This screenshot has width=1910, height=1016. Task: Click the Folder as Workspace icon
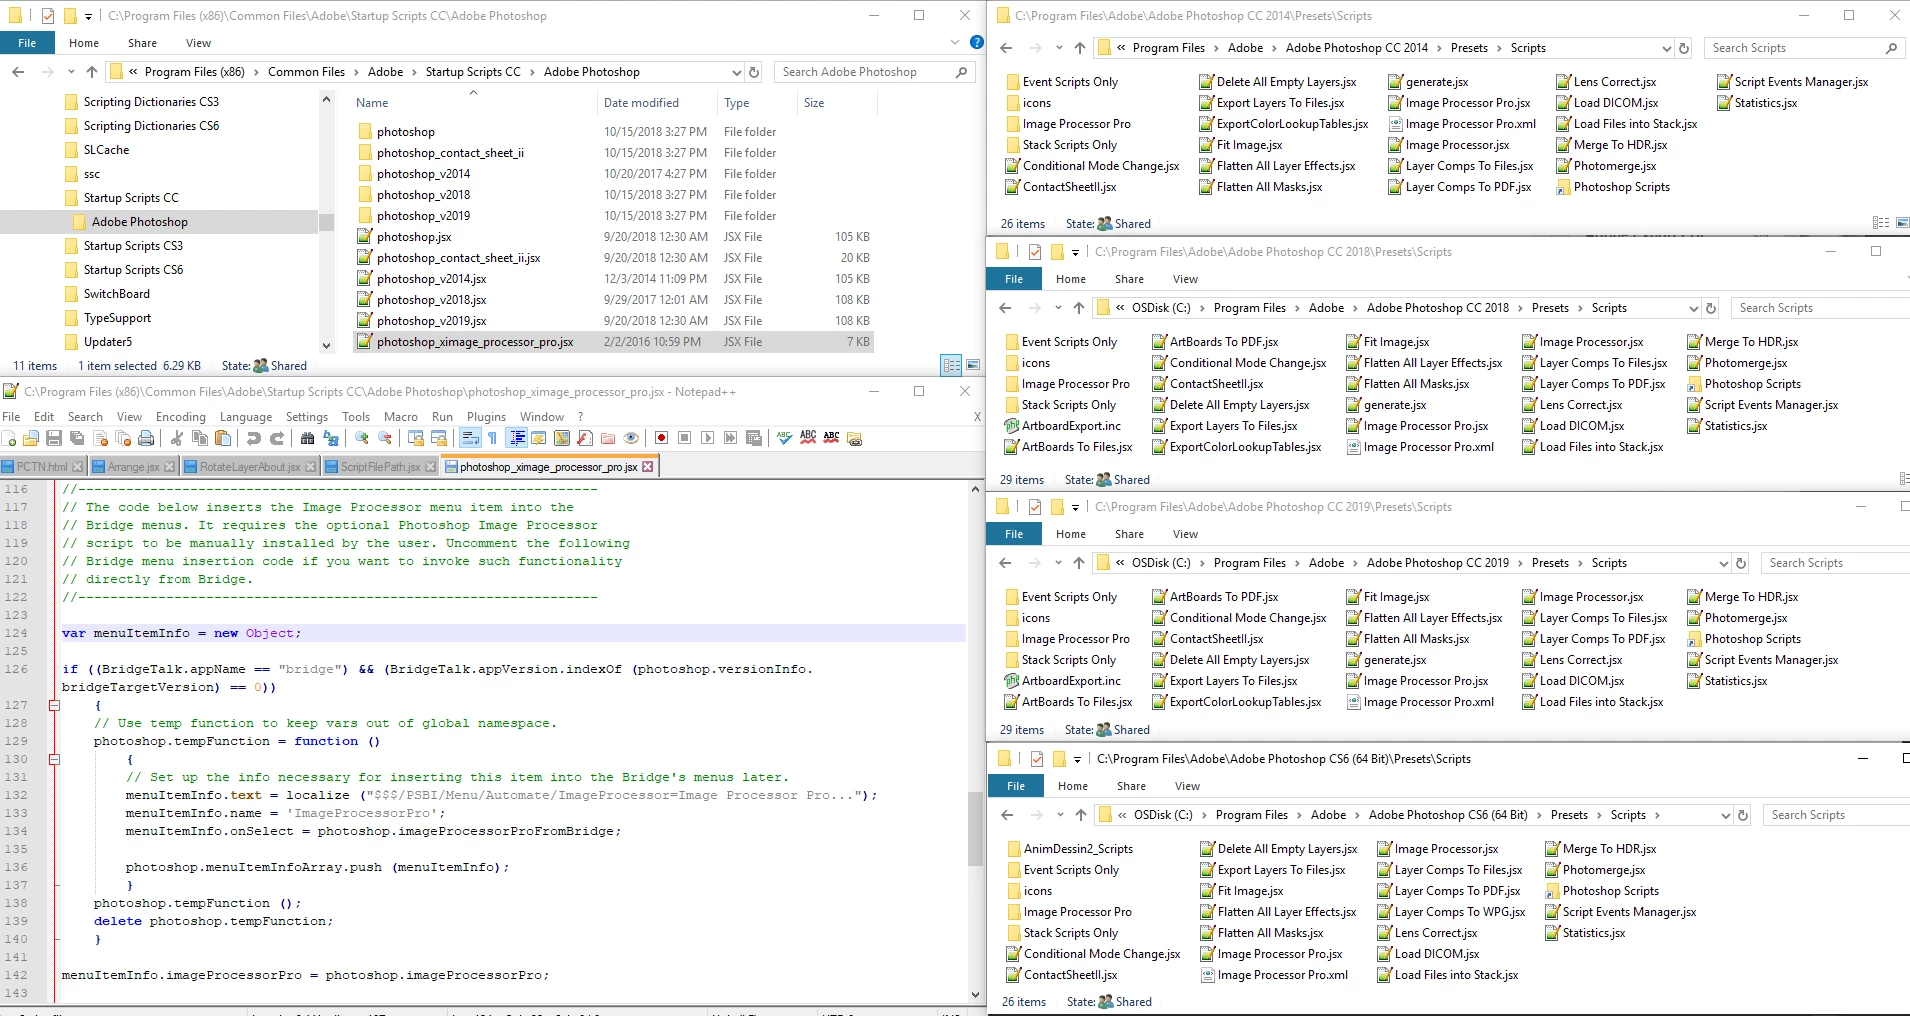tap(608, 438)
